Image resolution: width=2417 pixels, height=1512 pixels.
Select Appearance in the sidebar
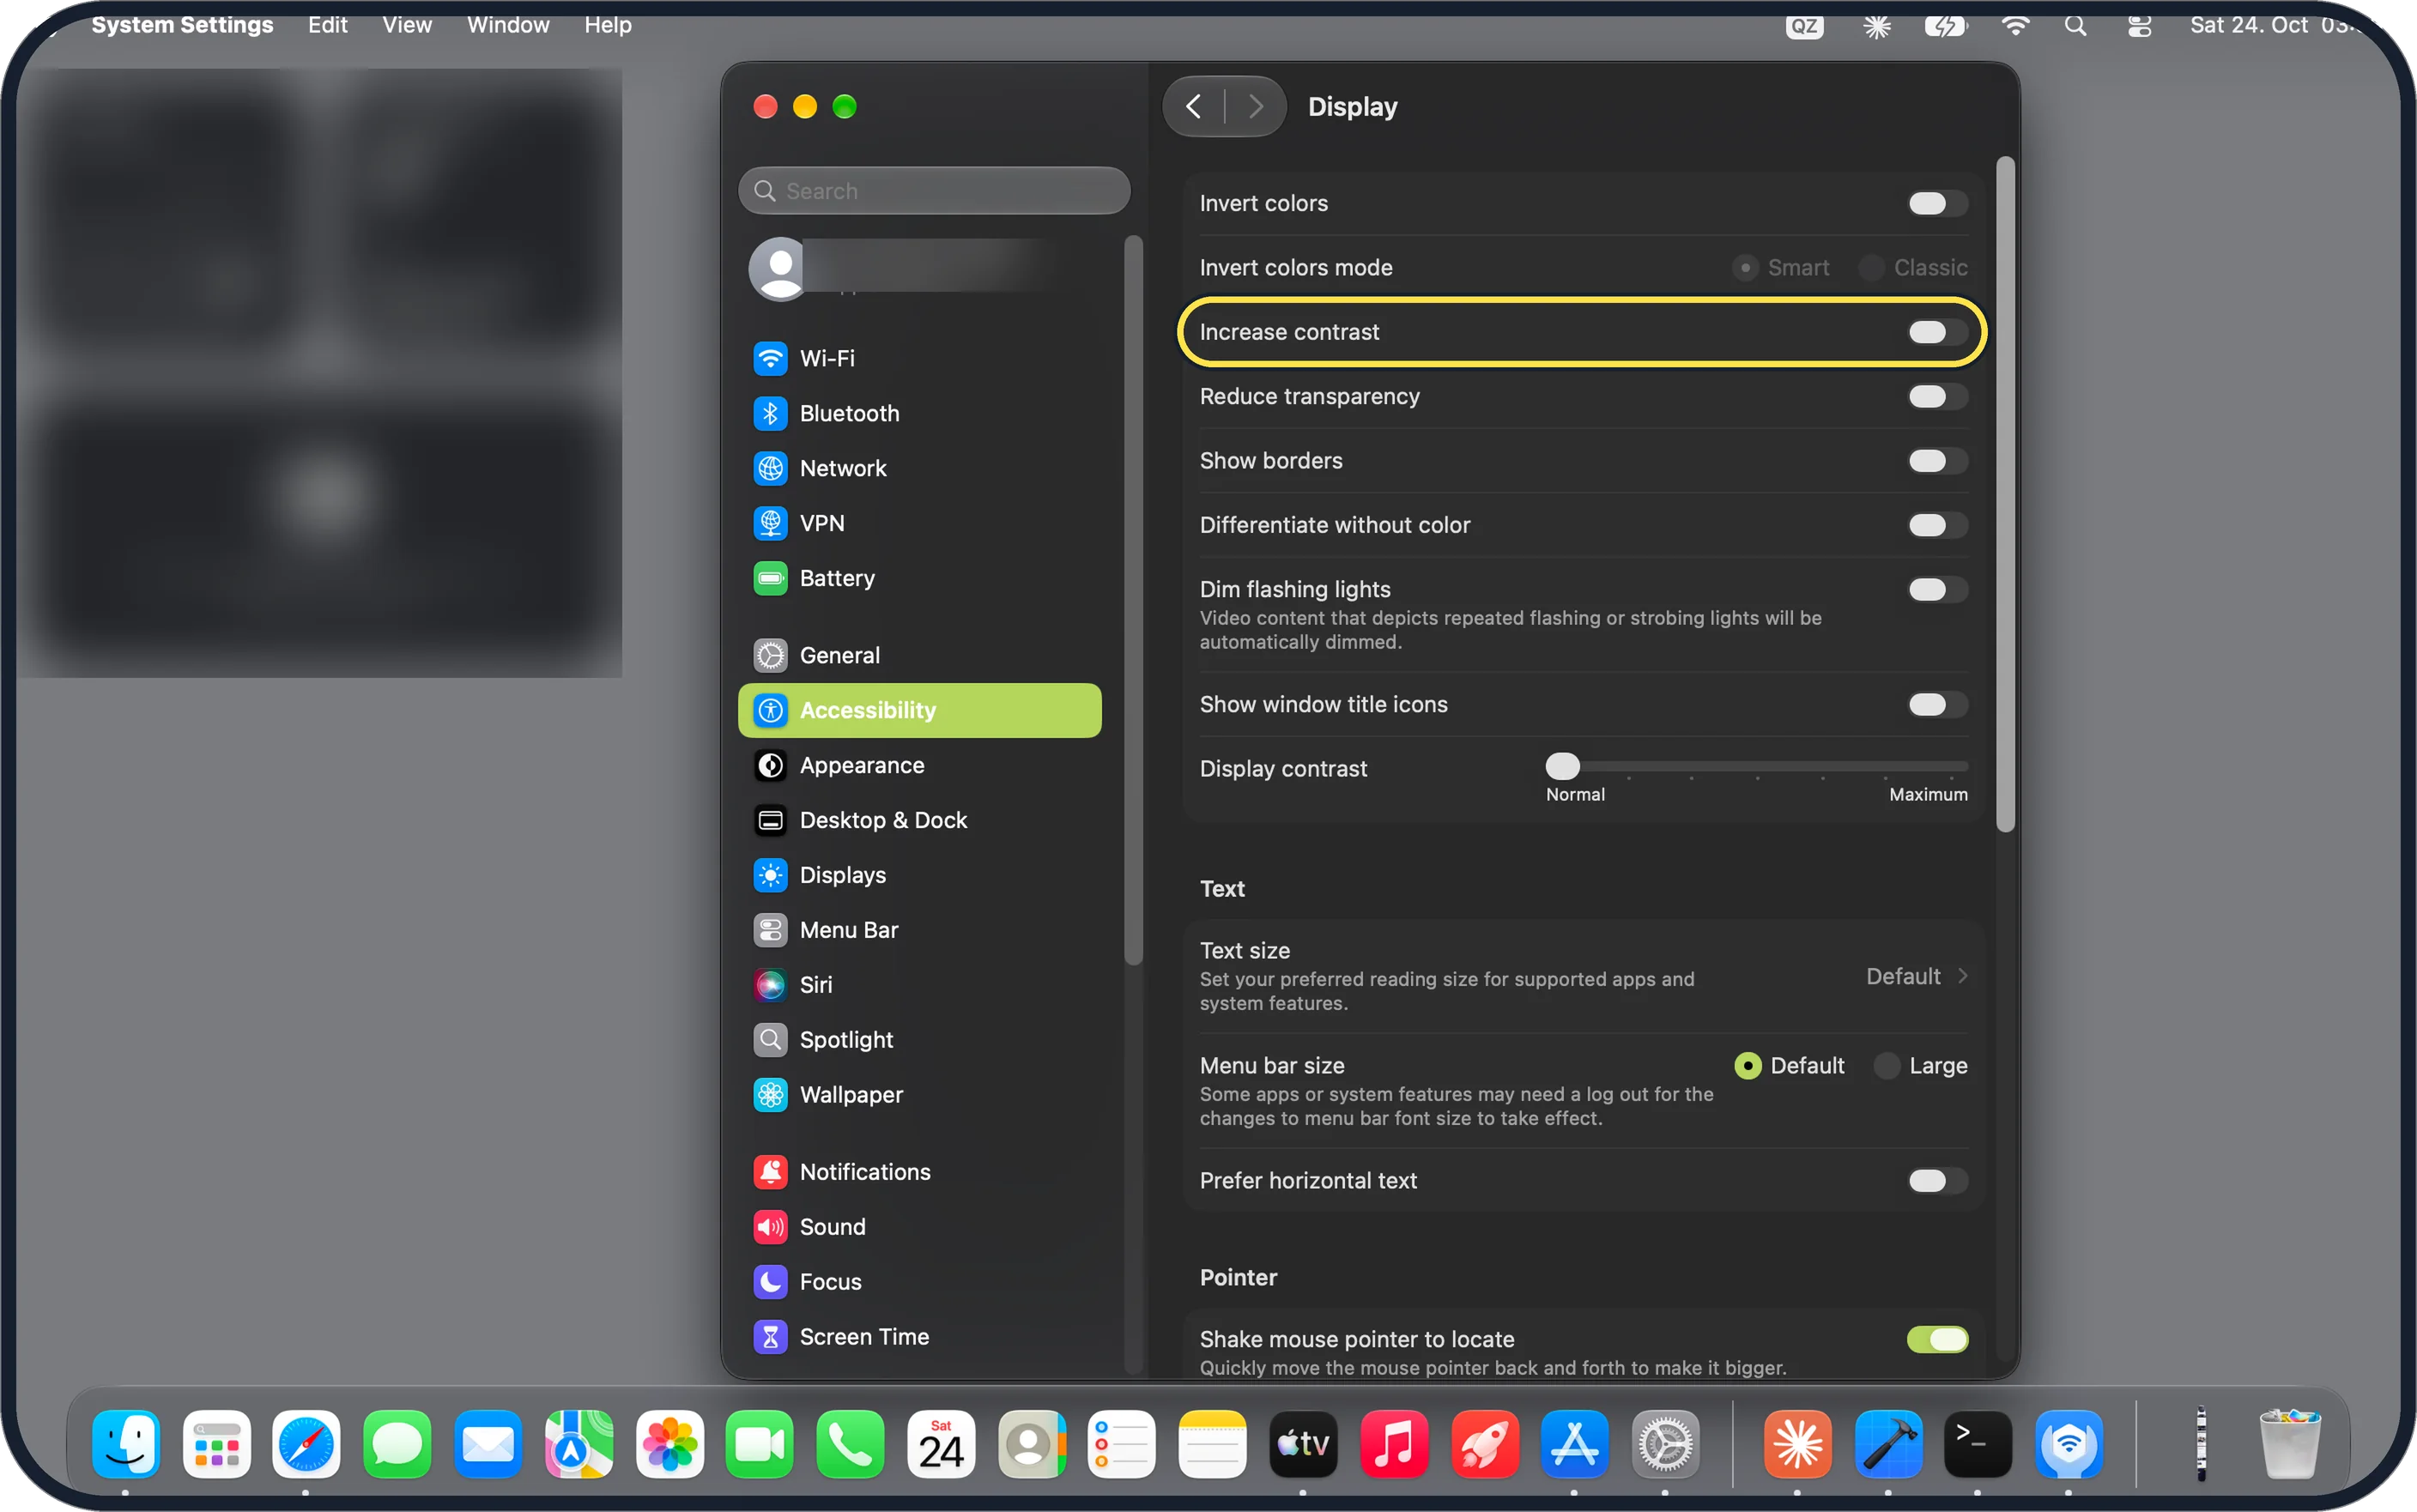point(919,765)
